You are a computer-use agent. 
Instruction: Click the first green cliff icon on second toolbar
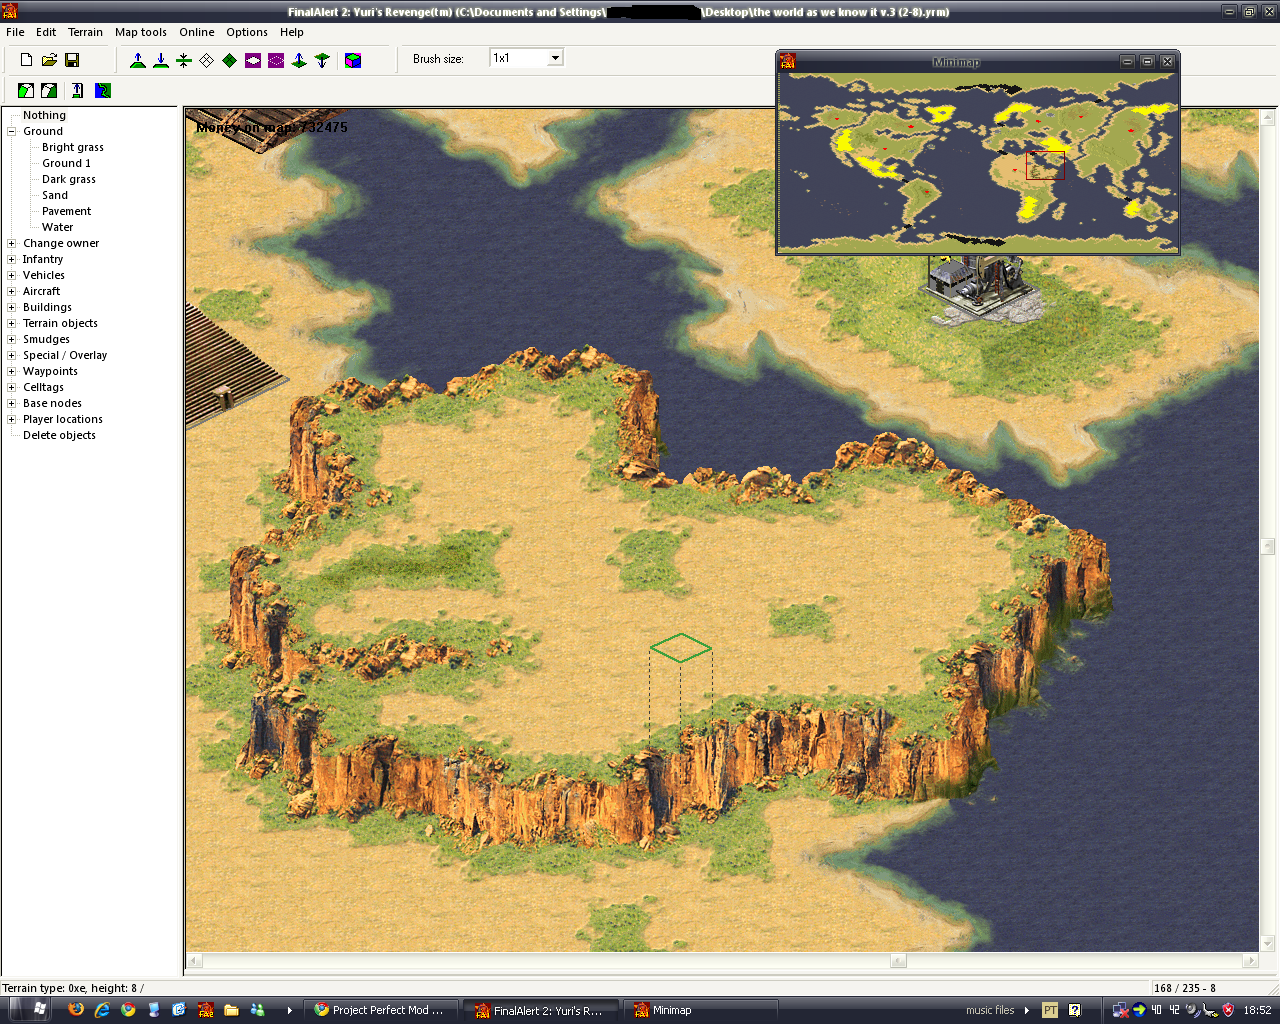[x=26, y=90]
